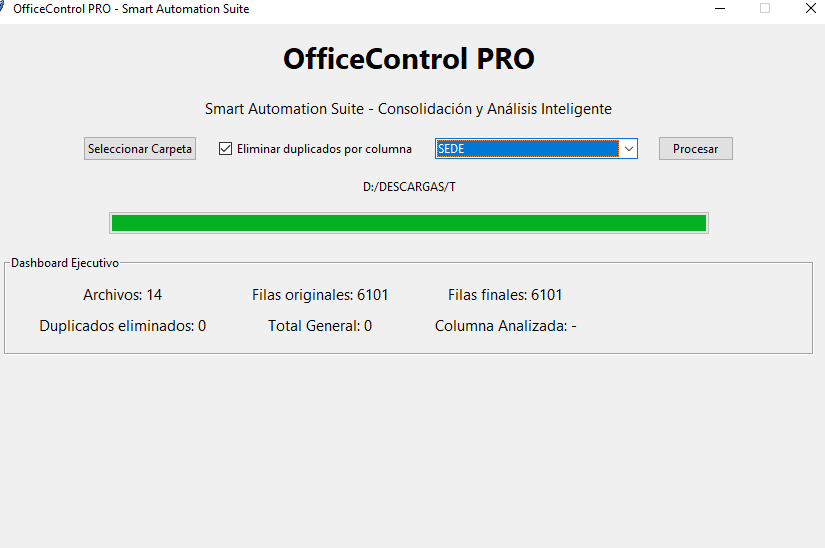Screen dimensions: 825x548
Task: Click the OfficeControl feather icon in title bar
Action: pyautogui.click(x=3, y=9)
